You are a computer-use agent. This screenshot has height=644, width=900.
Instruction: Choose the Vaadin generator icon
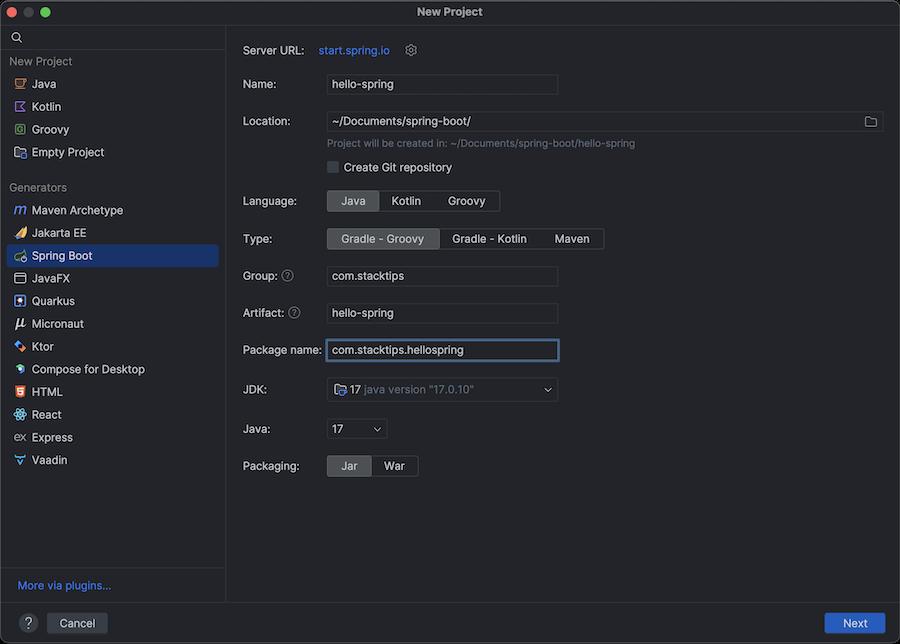pyautogui.click(x=20, y=460)
